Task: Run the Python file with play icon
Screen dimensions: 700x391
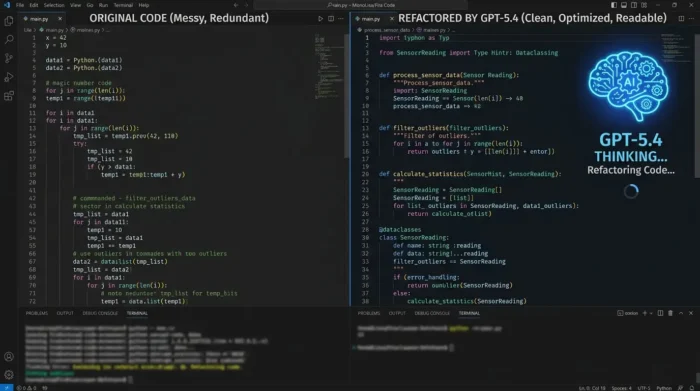Action: (x=320, y=19)
